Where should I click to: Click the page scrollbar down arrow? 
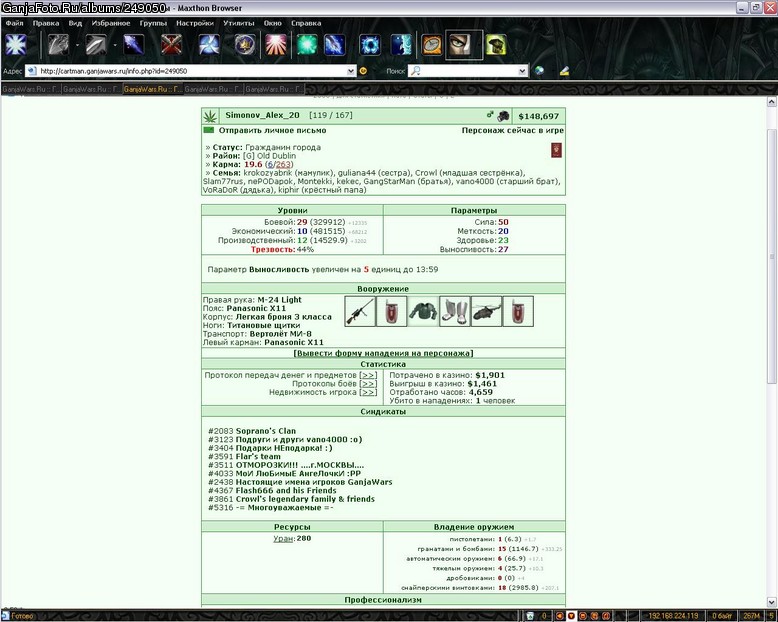pyautogui.click(x=772, y=602)
